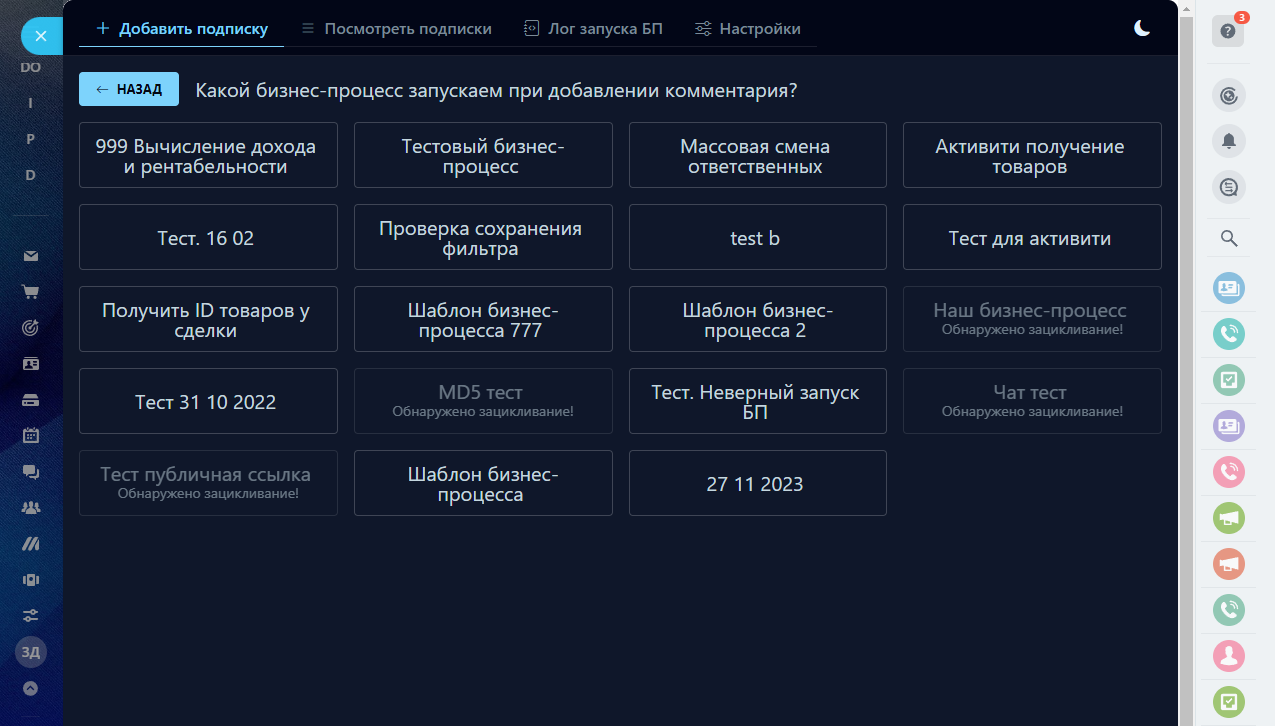Screen dimensions: 1275x726
Task: Switch to the Добавить подписку tab
Action: [x=182, y=28]
